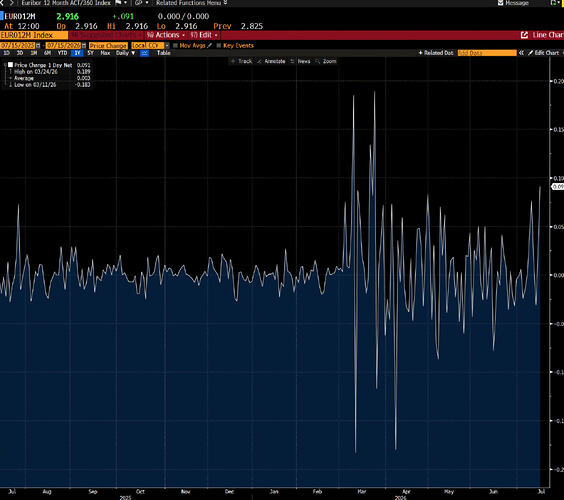The height and width of the screenshot is (500, 564).
Task: Select the YTD range tab
Action: 62,53
